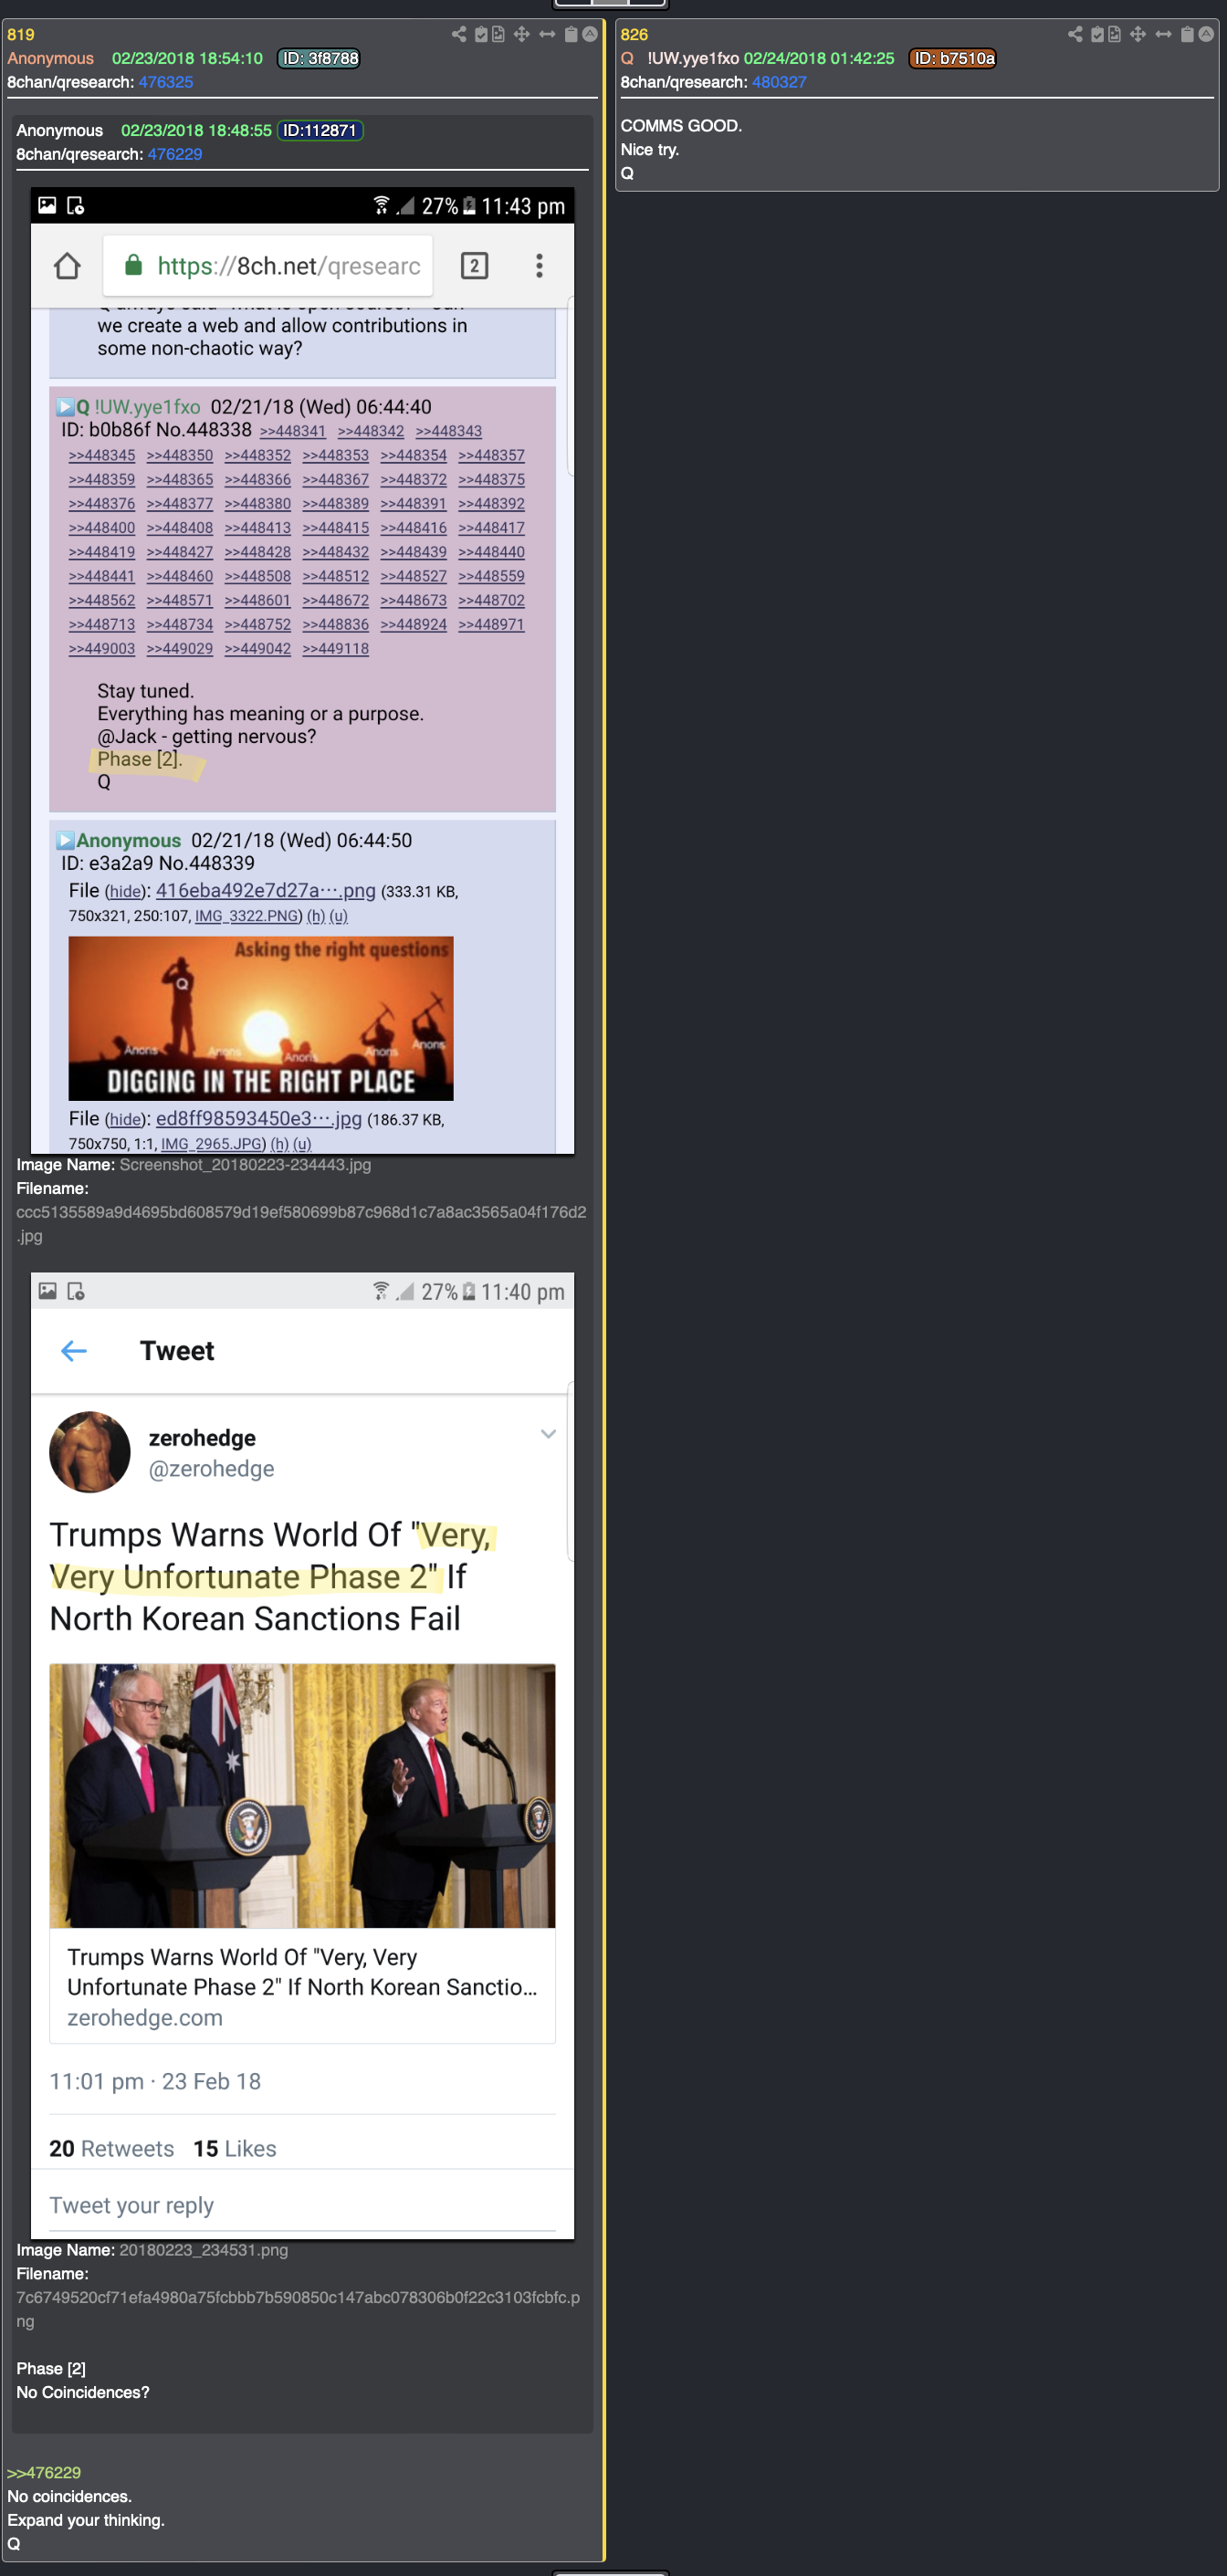Toggle the ID: 3f8788 badge

click(x=320, y=58)
